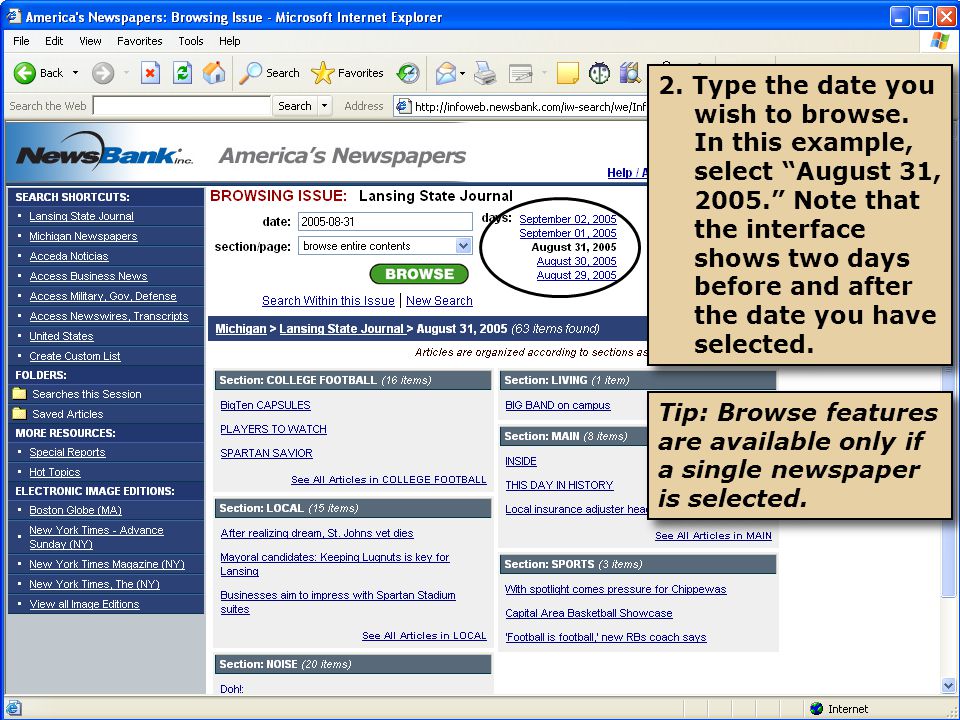960x720 pixels.
Task: Open the Mail button dropdown arrow
Action: (462, 73)
